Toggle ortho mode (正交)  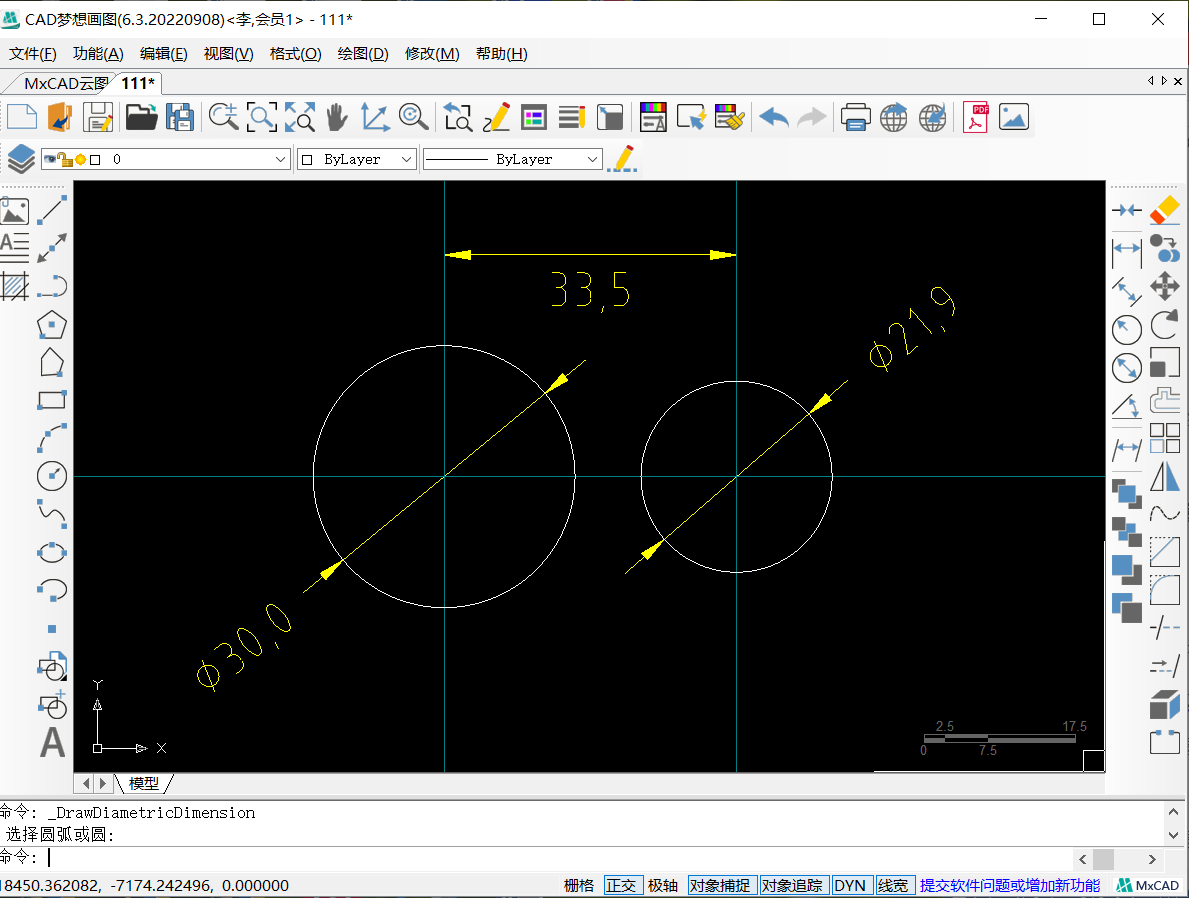(621, 885)
